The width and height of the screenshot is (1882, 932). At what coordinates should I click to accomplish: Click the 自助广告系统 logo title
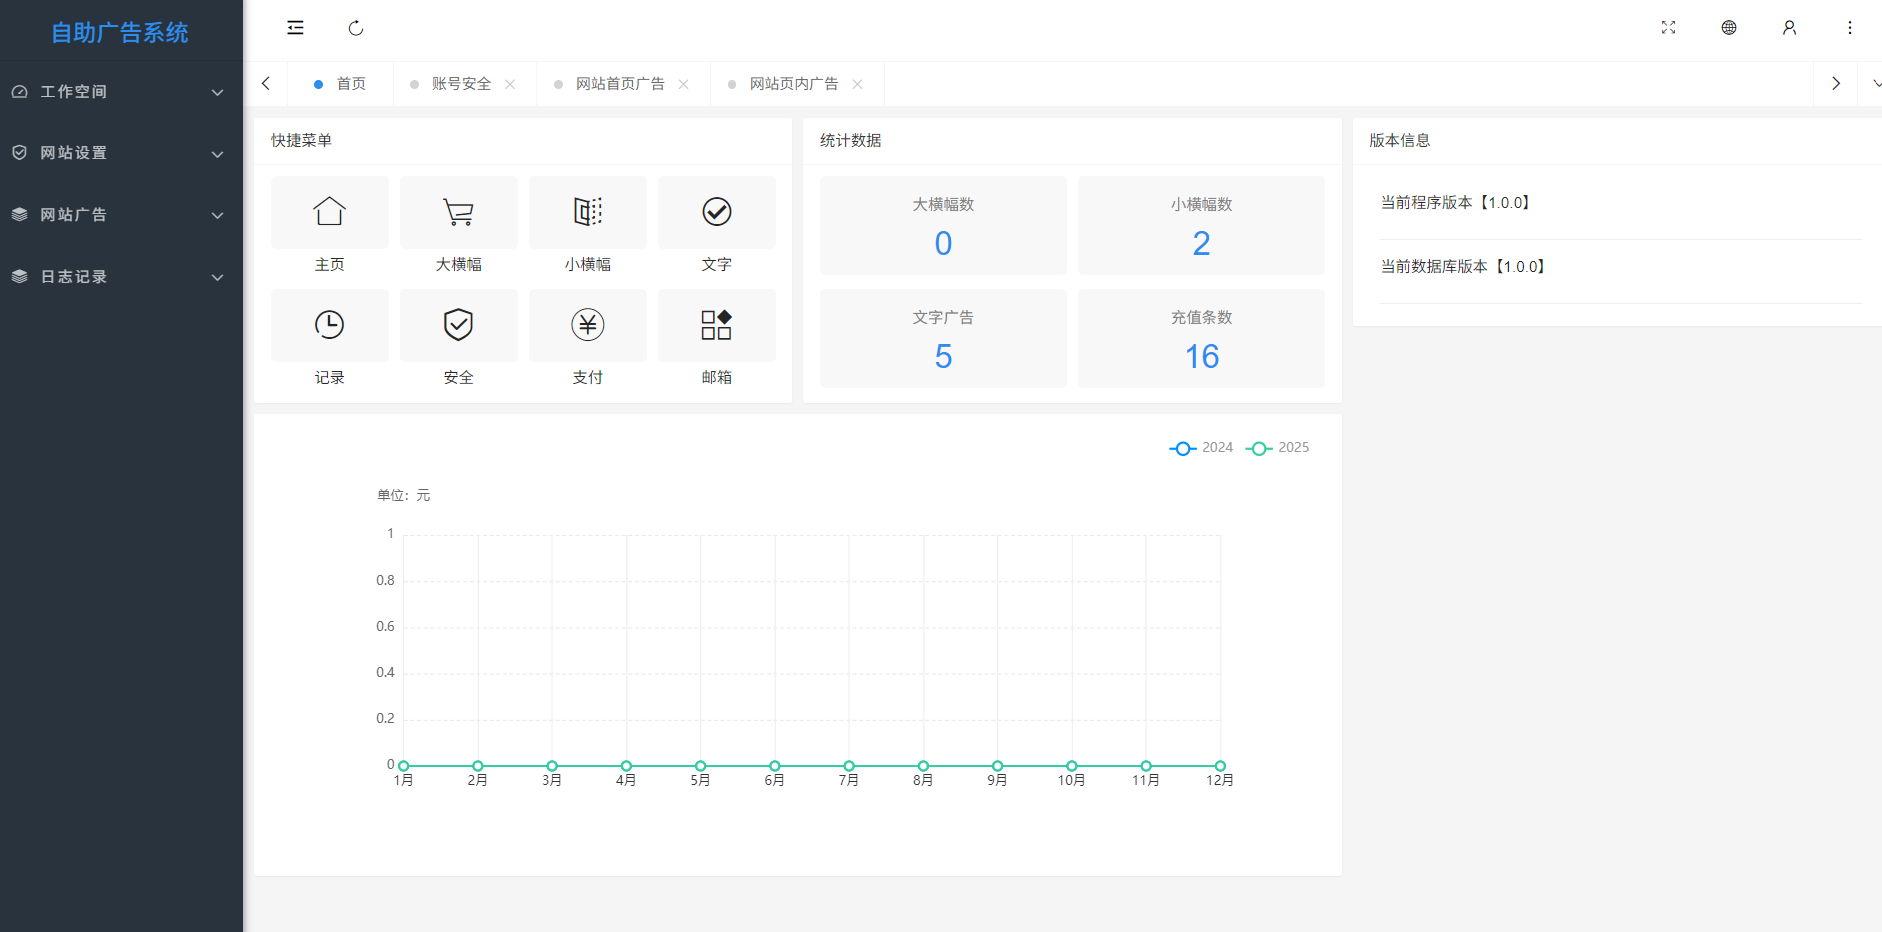click(120, 32)
